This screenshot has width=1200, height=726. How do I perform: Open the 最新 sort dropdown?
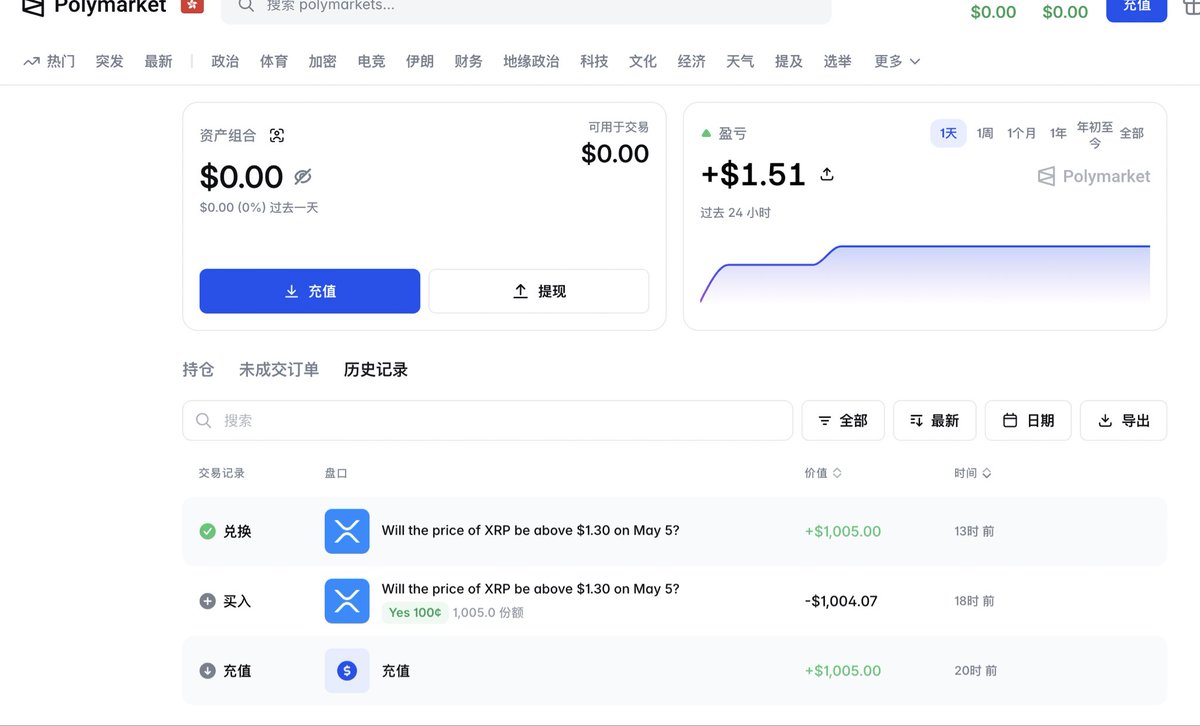pos(934,421)
